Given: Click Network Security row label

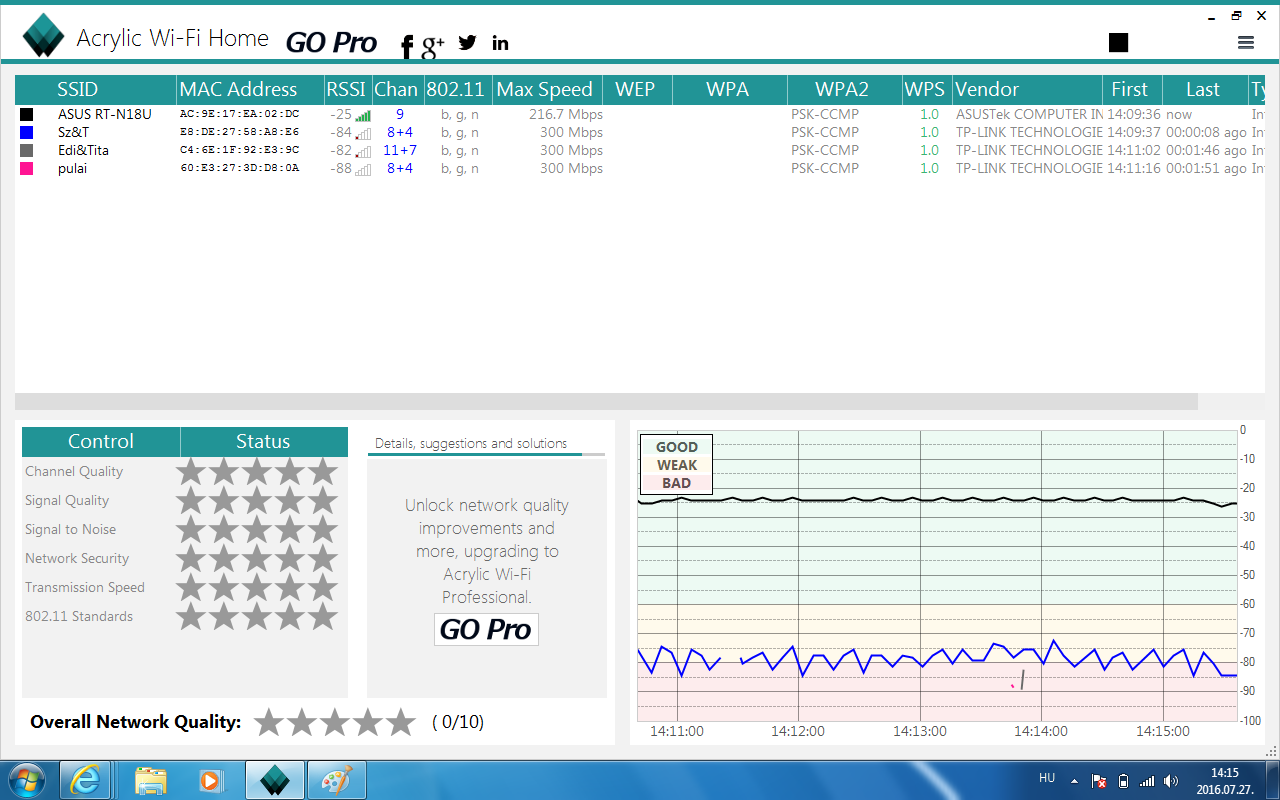Looking at the screenshot, I should (x=77, y=558).
